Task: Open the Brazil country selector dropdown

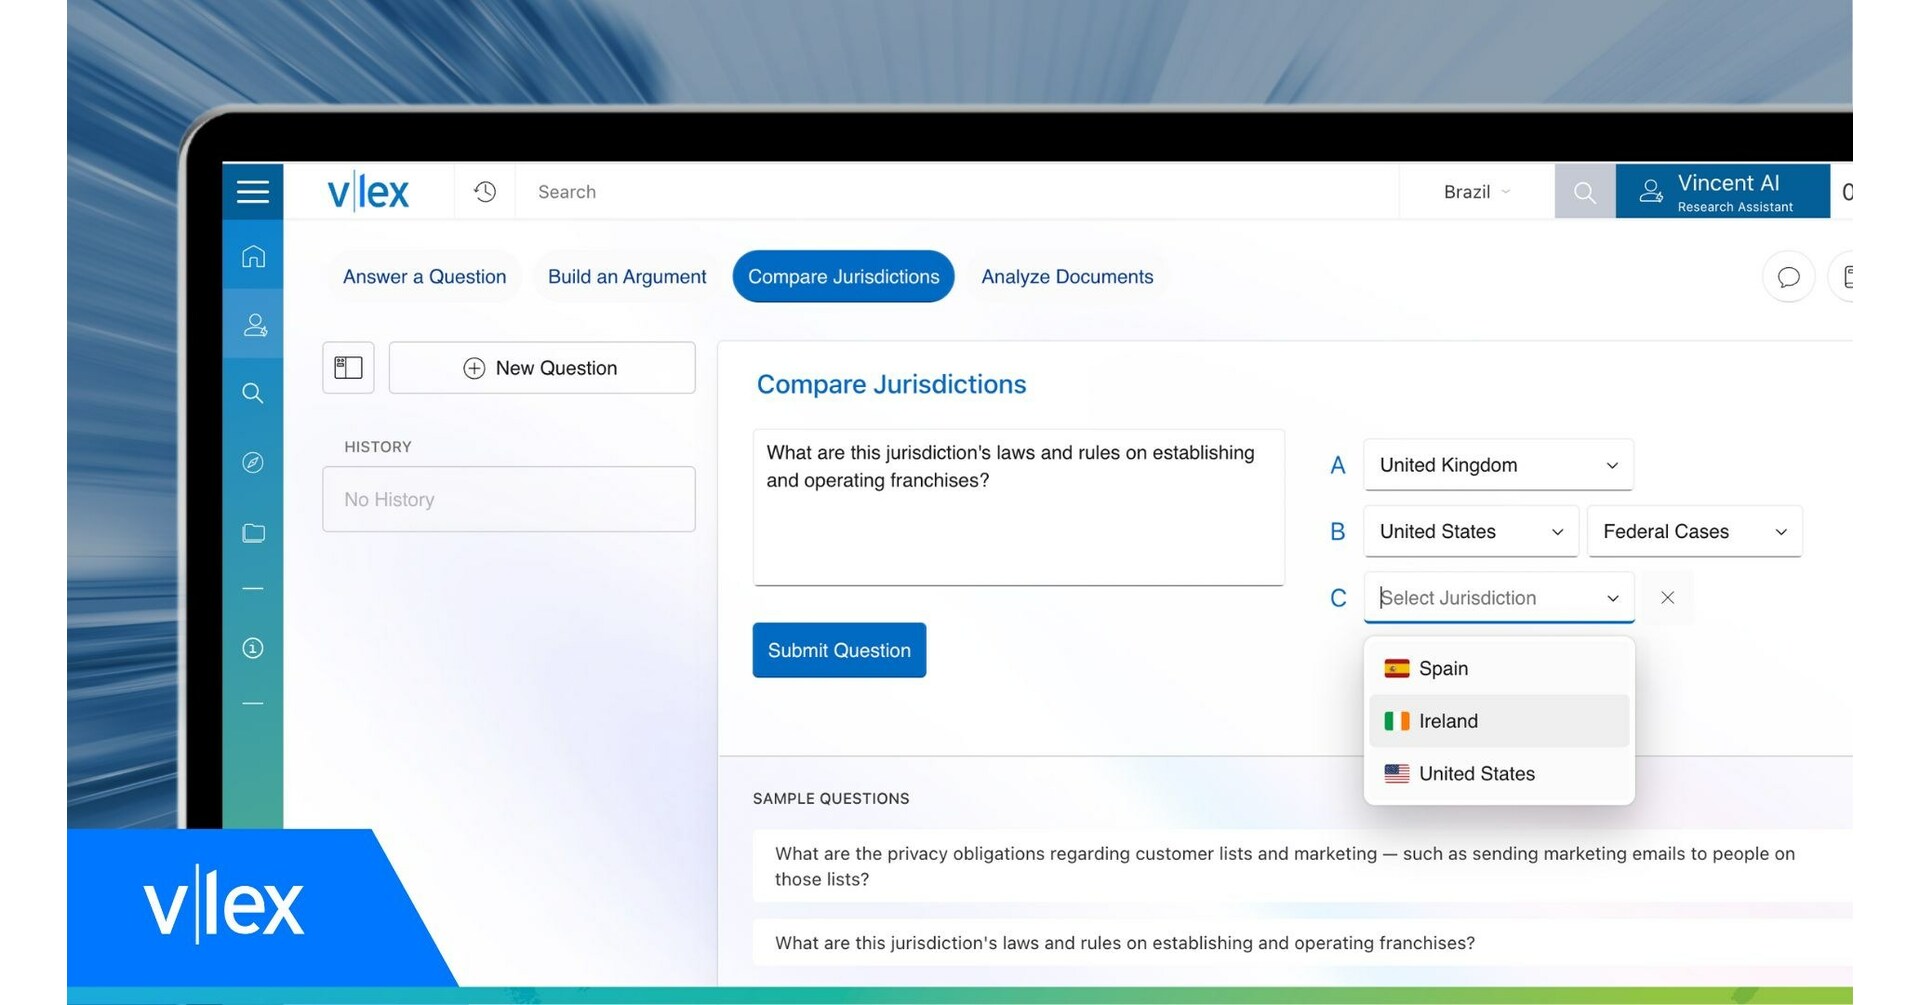Action: click(1474, 191)
